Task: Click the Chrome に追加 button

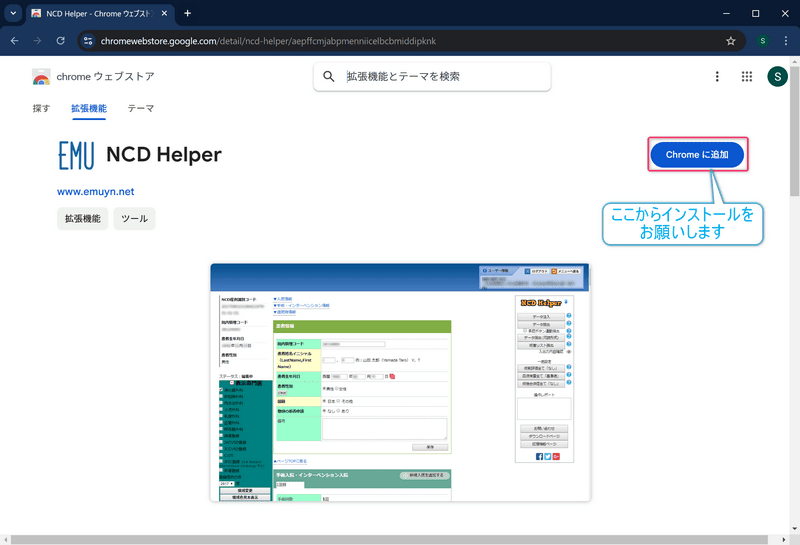Action: (697, 155)
